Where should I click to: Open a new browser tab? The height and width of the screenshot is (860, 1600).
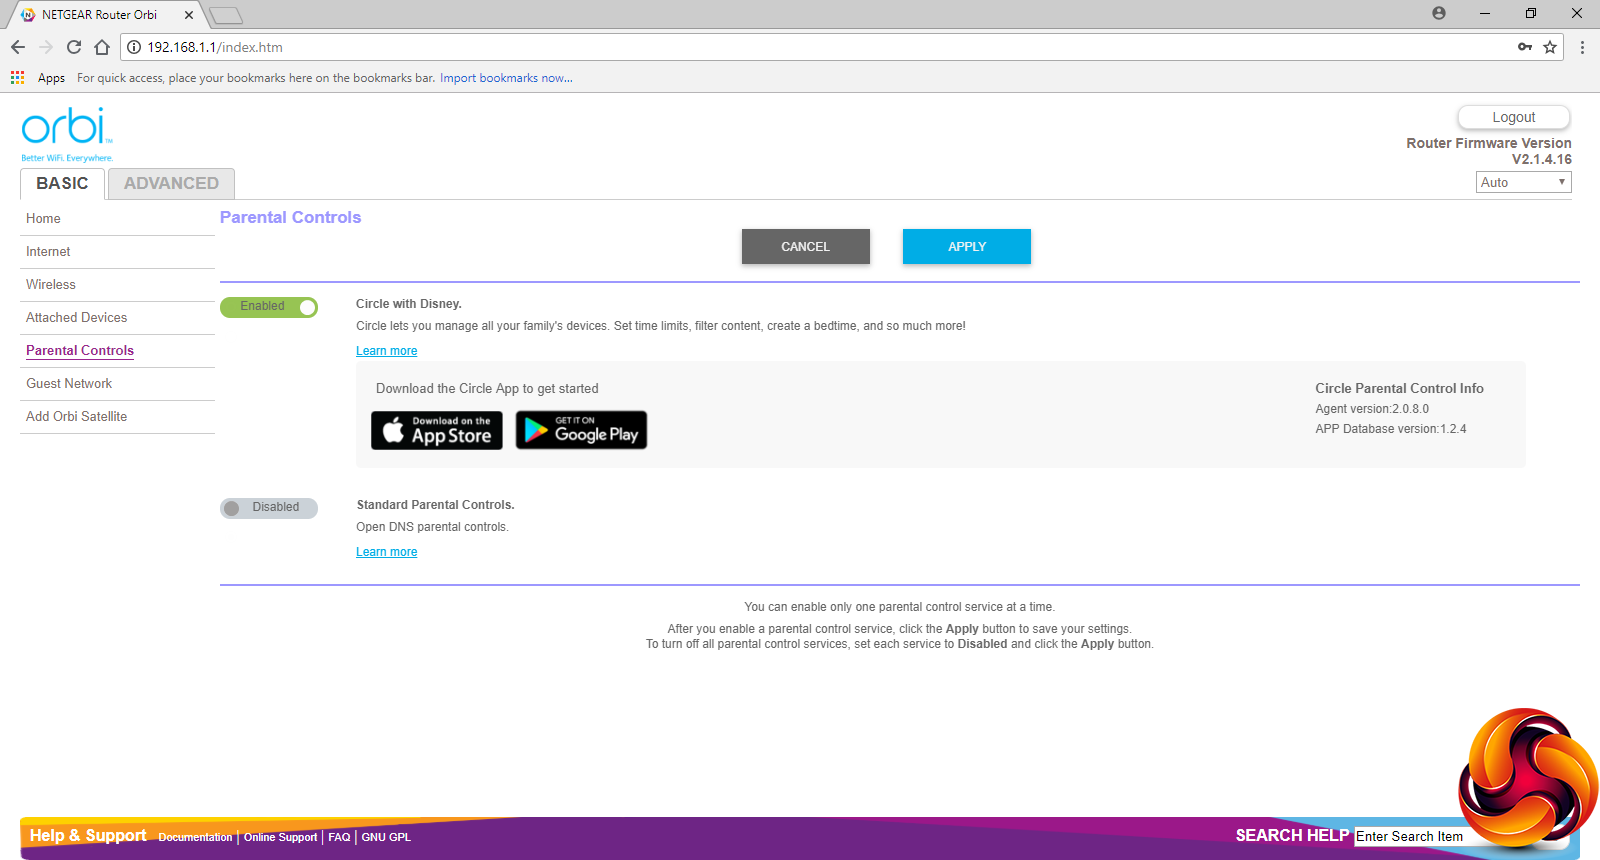pyautogui.click(x=226, y=15)
